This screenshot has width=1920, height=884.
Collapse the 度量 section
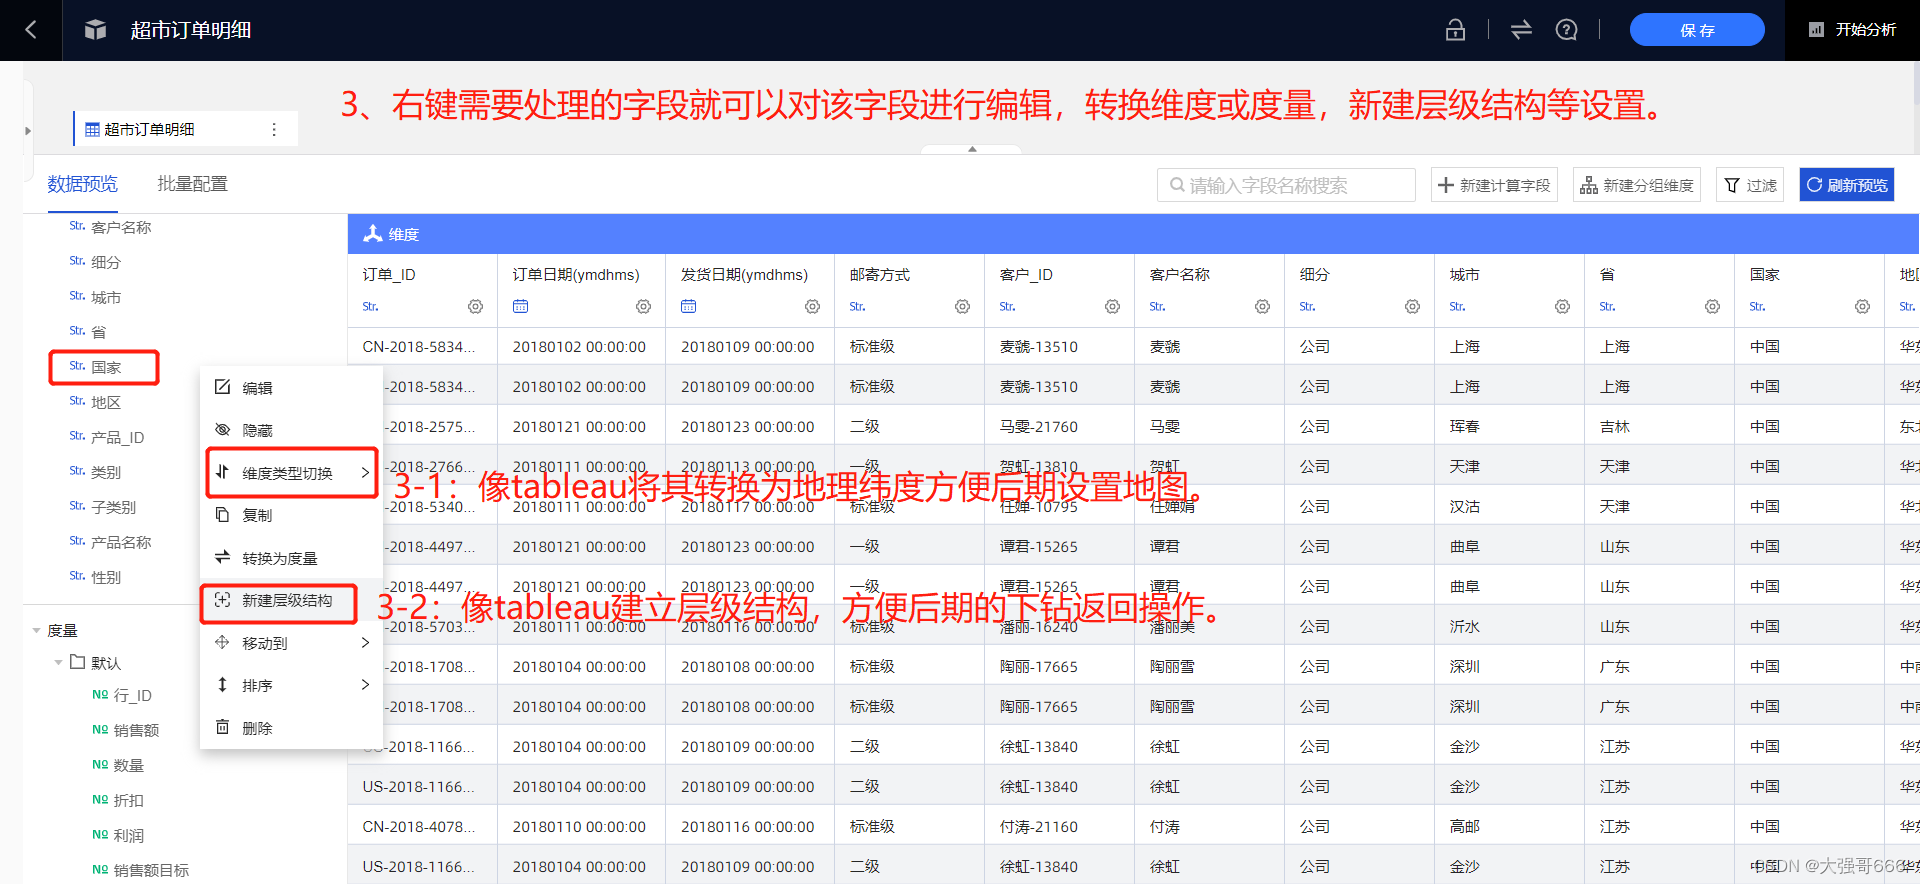[37, 631]
